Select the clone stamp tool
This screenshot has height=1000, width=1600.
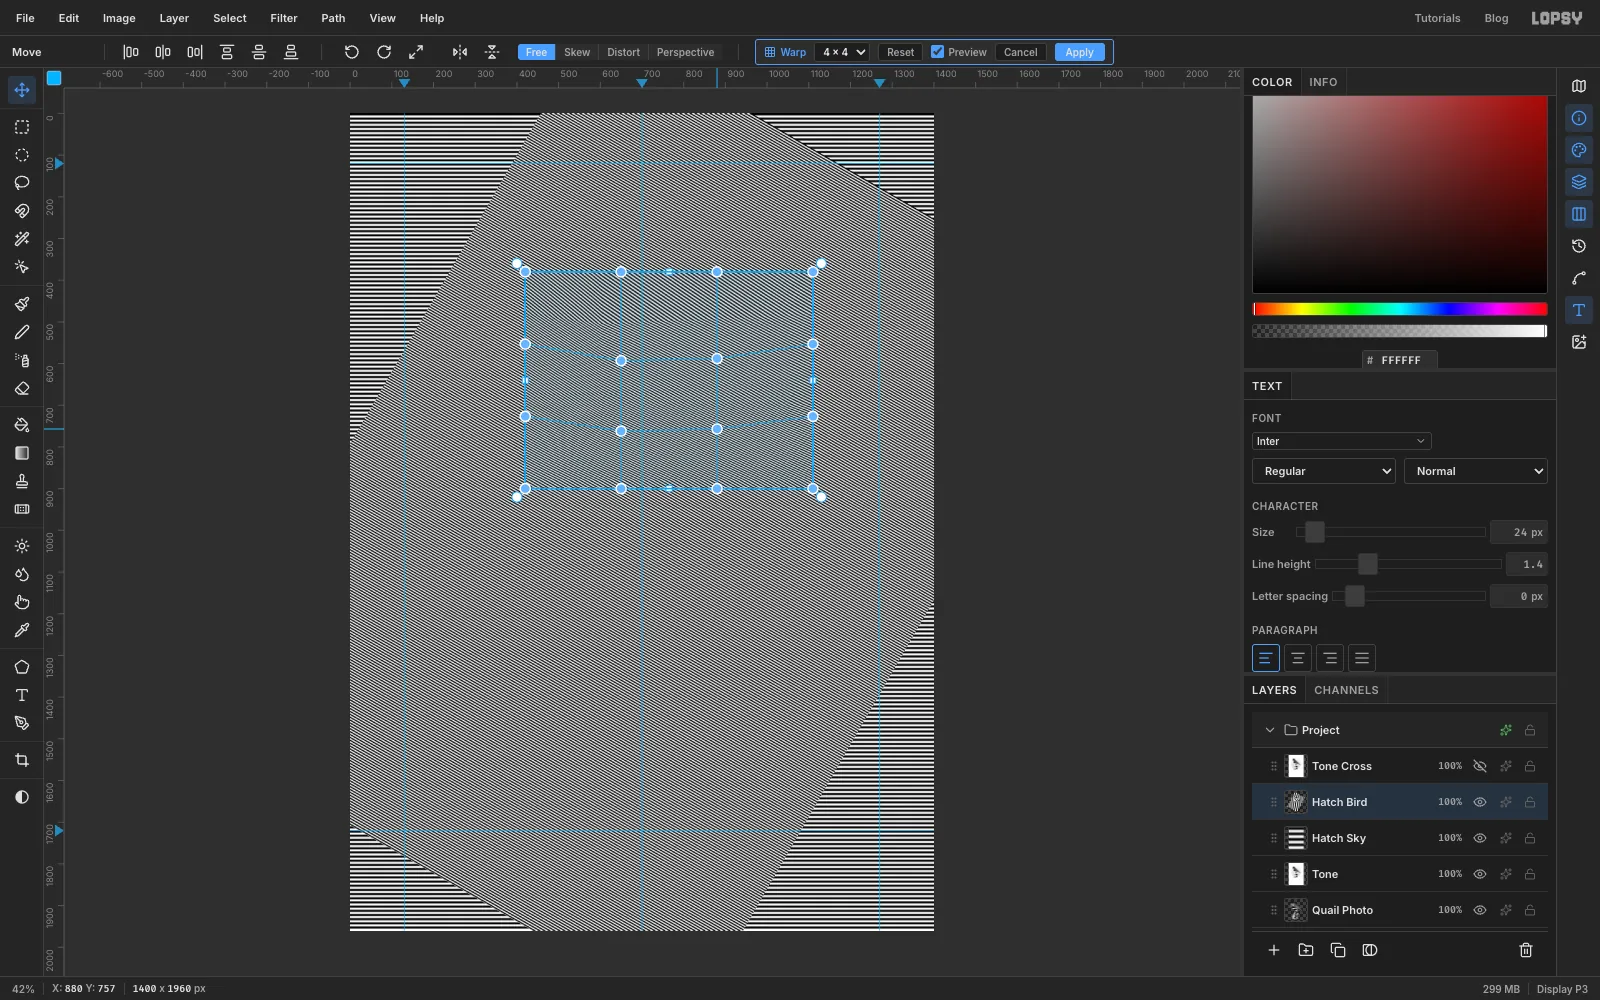pyautogui.click(x=22, y=481)
